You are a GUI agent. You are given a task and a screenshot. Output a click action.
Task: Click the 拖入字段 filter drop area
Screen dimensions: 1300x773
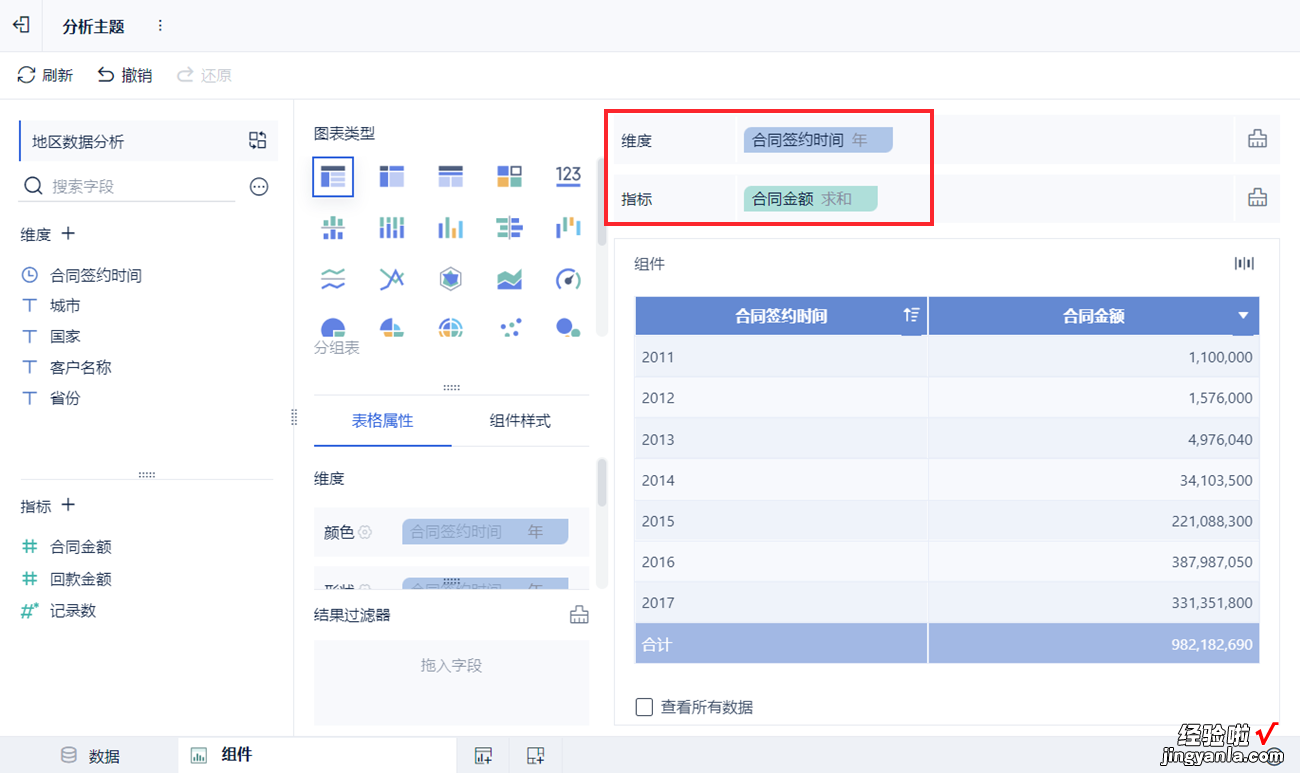451,682
